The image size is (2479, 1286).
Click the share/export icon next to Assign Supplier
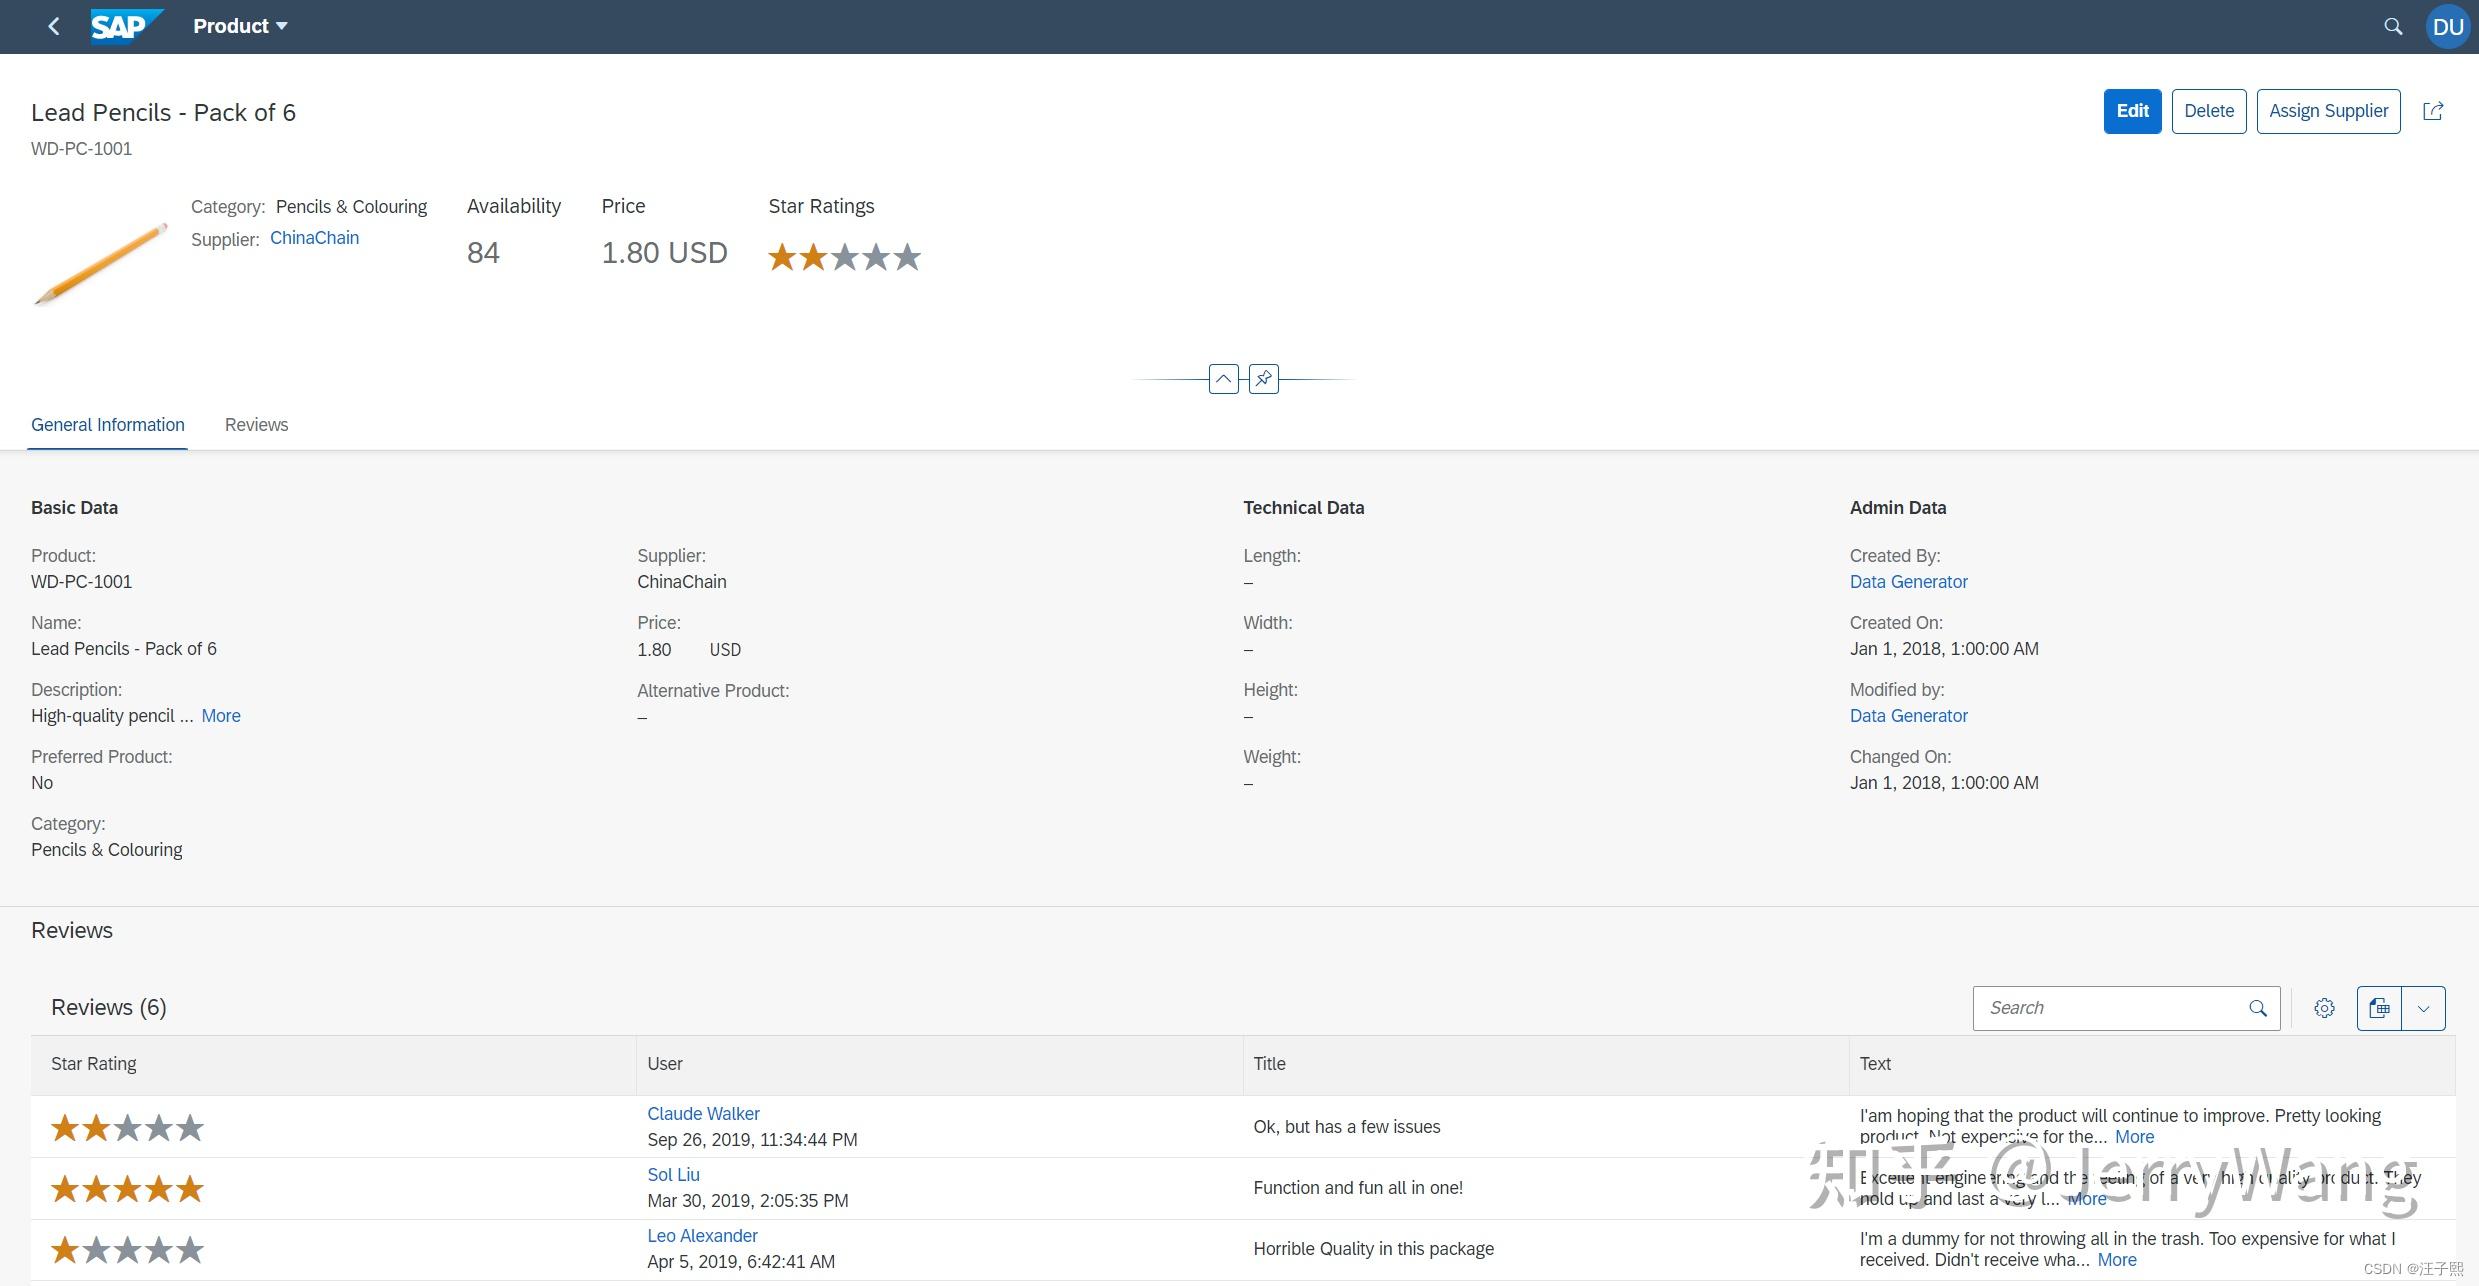[x=2434, y=110]
